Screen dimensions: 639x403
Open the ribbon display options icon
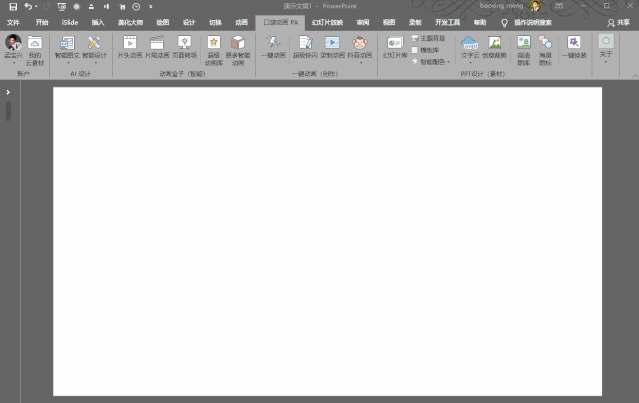pos(559,6)
